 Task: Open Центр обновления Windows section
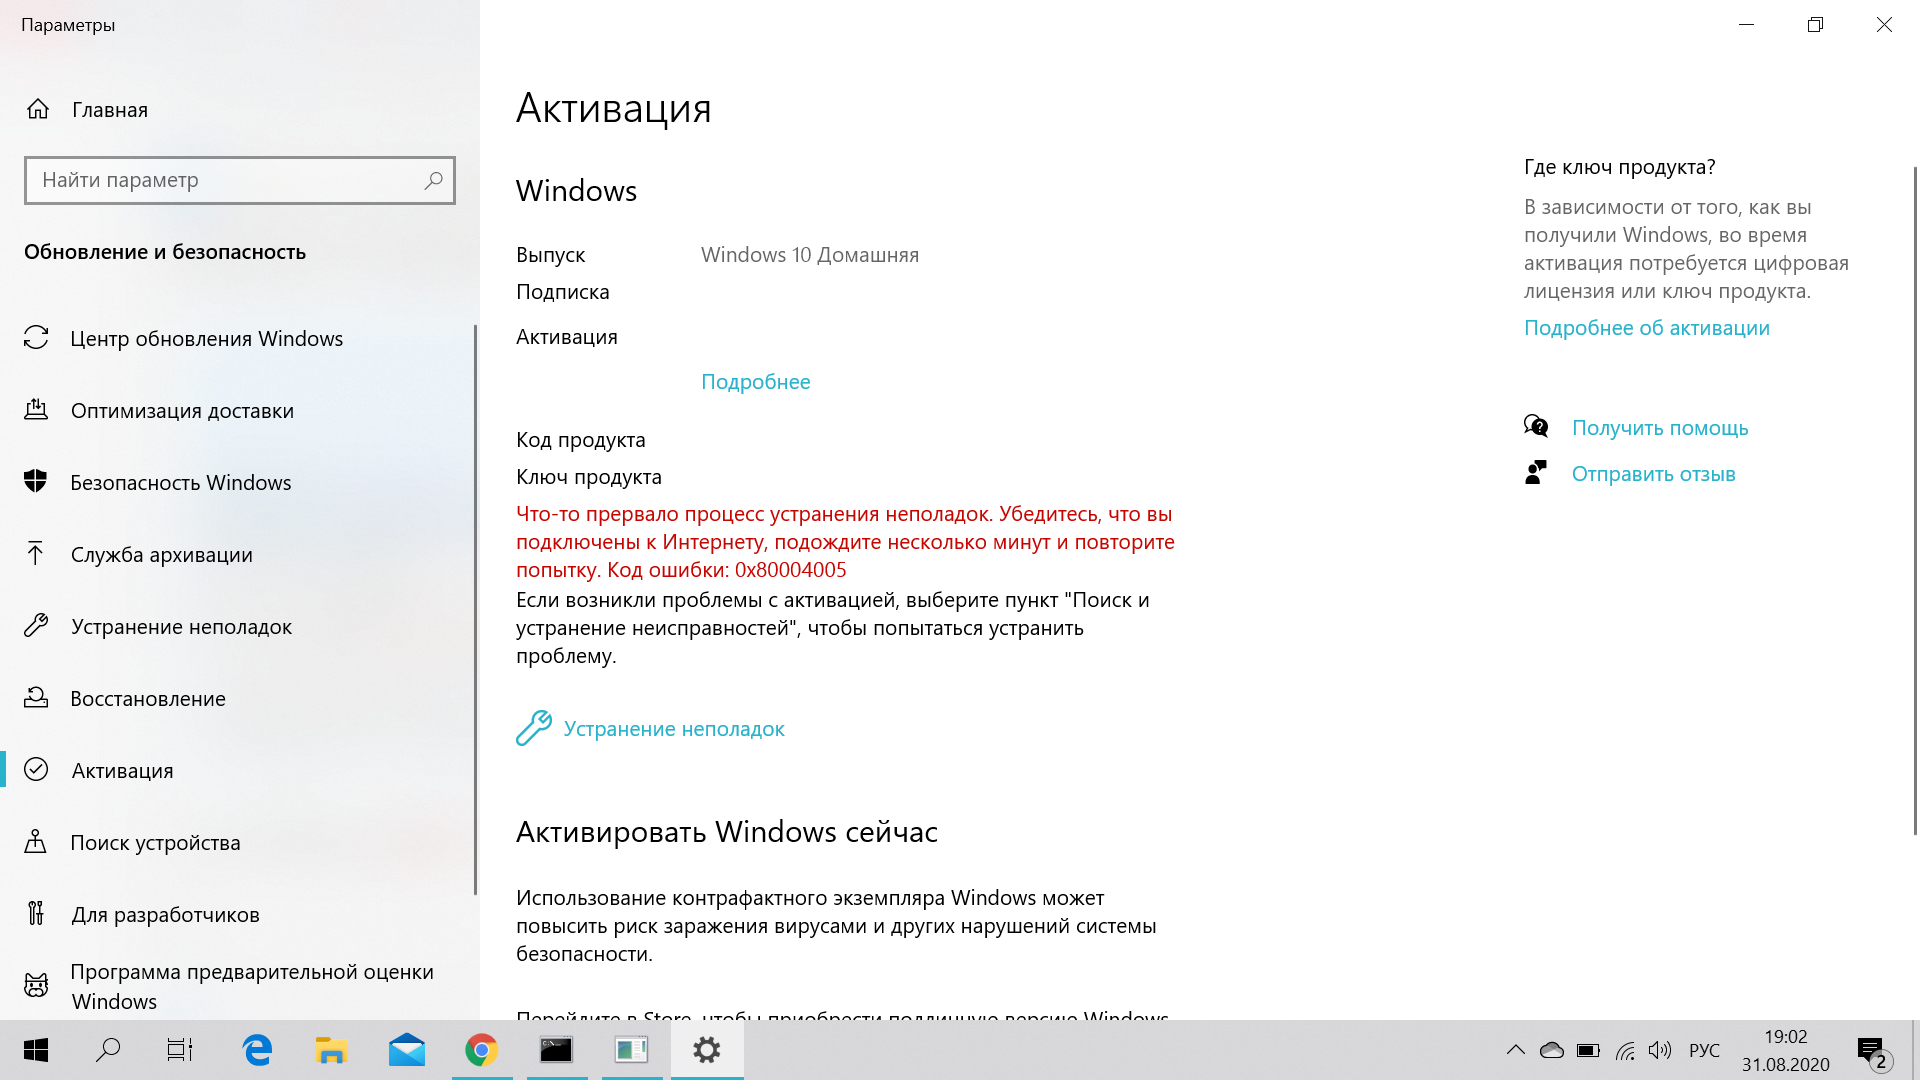(206, 339)
